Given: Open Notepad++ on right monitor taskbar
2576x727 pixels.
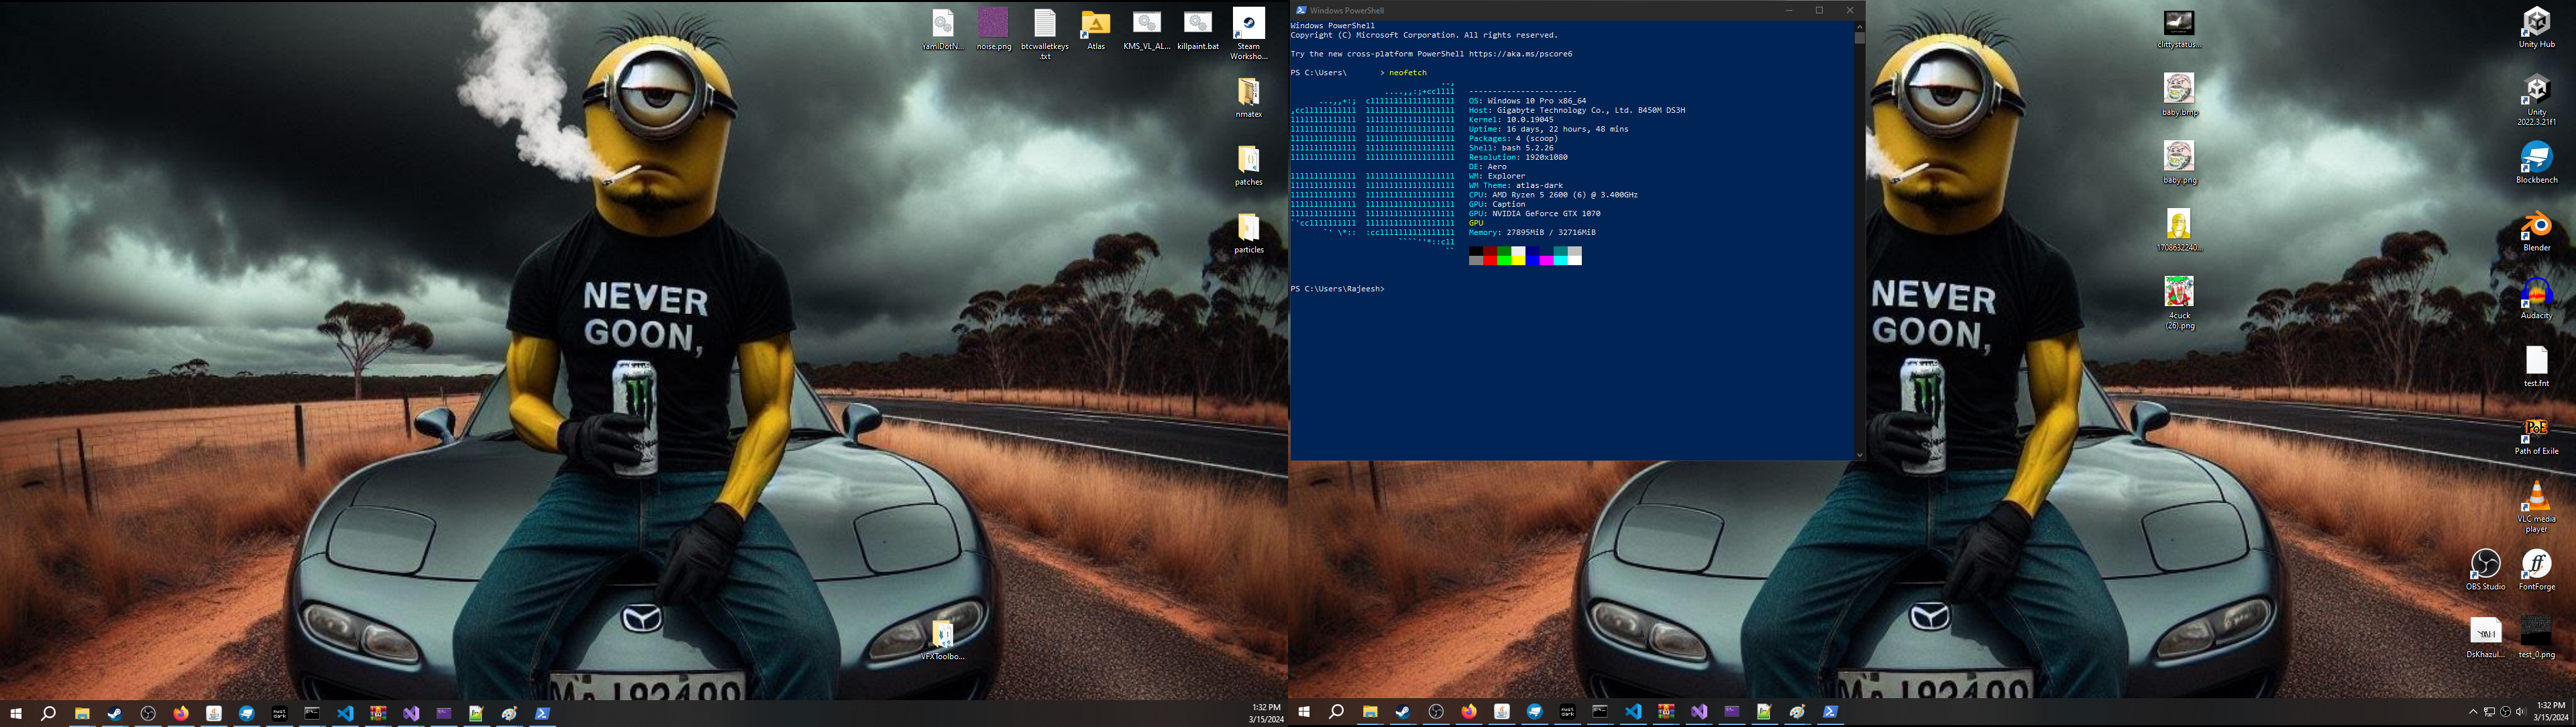Looking at the screenshot, I should click(x=1764, y=712).
